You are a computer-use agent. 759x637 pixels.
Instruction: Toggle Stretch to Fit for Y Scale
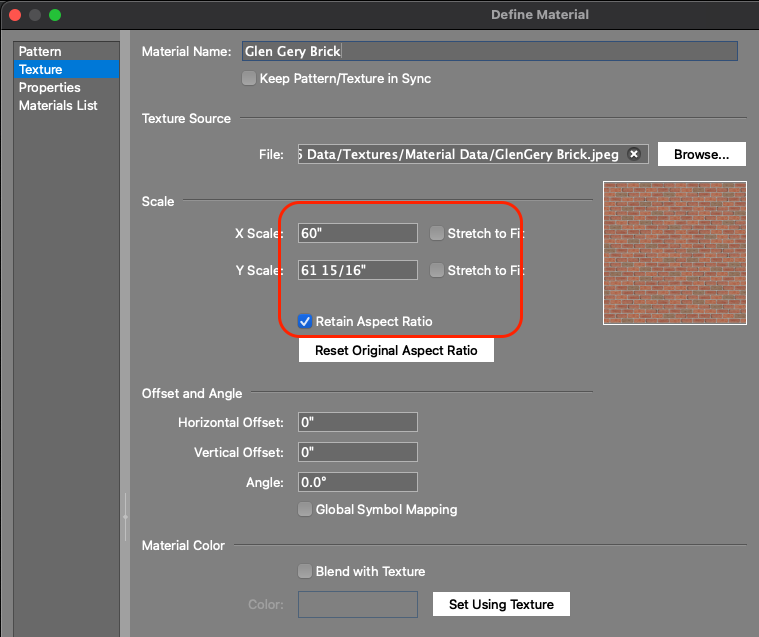tap(437, 270)
